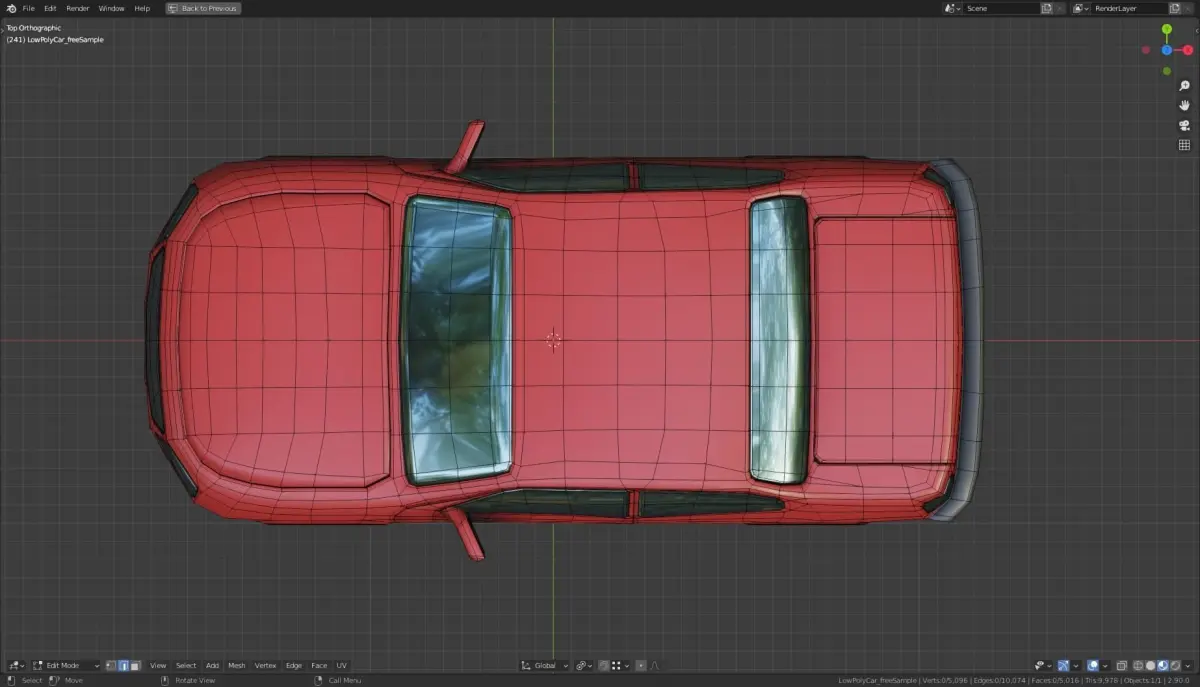Enable face select mode

coord(135,665)
